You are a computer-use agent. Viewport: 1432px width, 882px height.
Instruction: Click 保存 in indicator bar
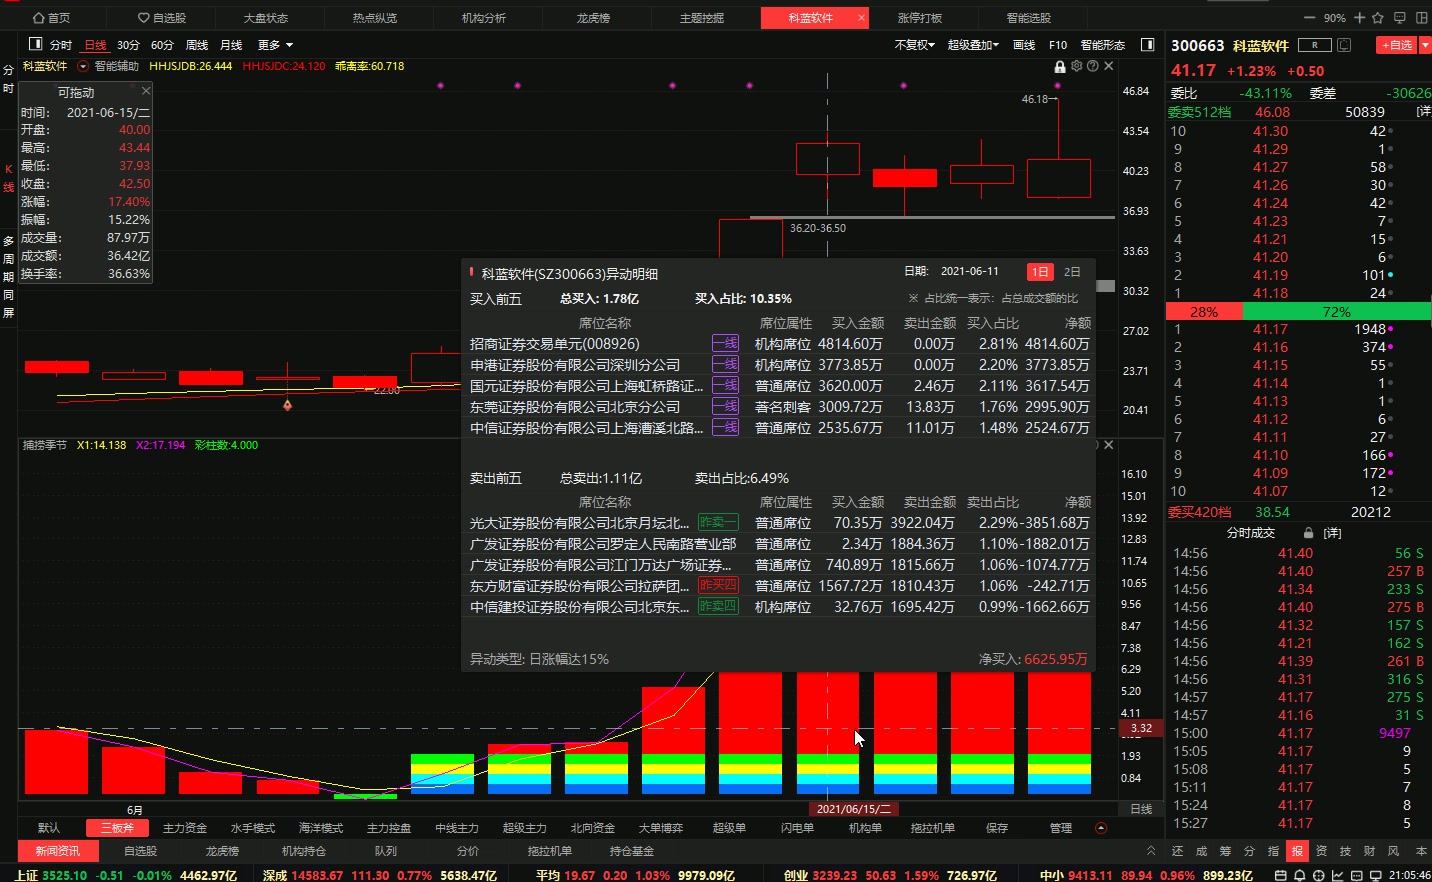997,828
